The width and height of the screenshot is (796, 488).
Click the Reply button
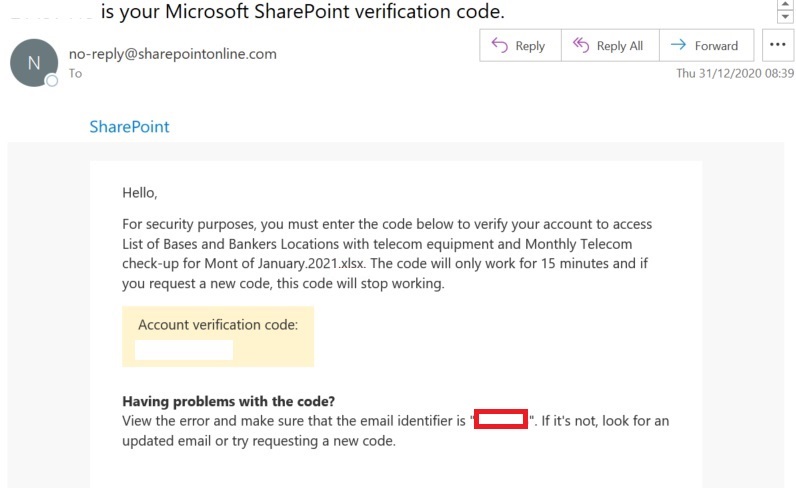coord(518,46)
